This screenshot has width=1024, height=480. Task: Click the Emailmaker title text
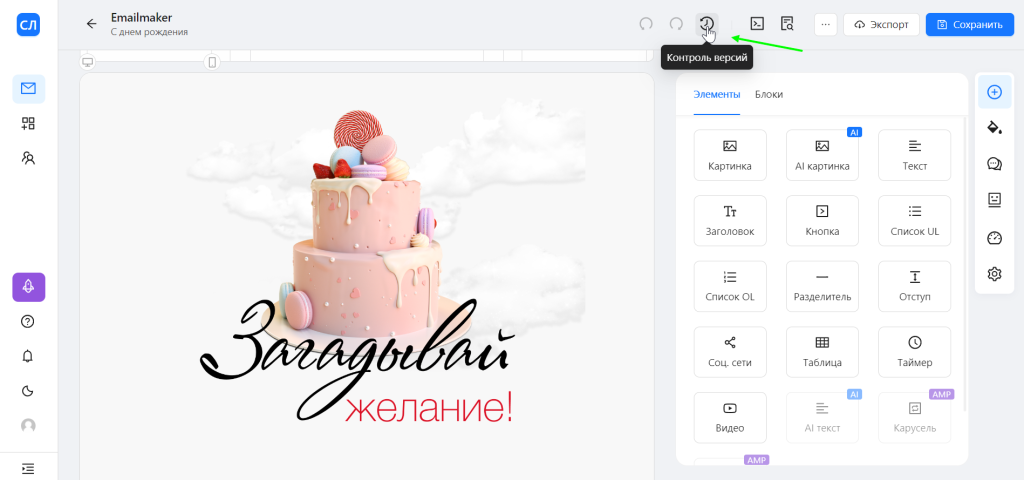(142, 18)
